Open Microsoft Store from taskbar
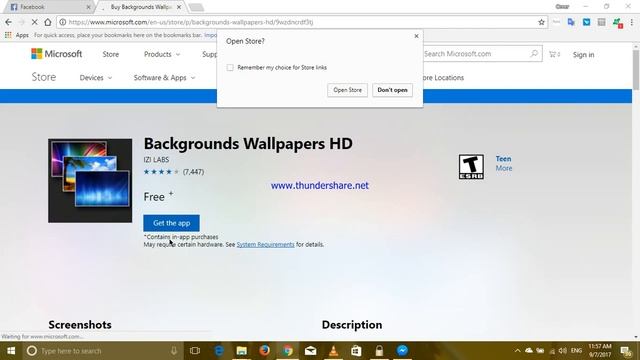 click(356, 351)
